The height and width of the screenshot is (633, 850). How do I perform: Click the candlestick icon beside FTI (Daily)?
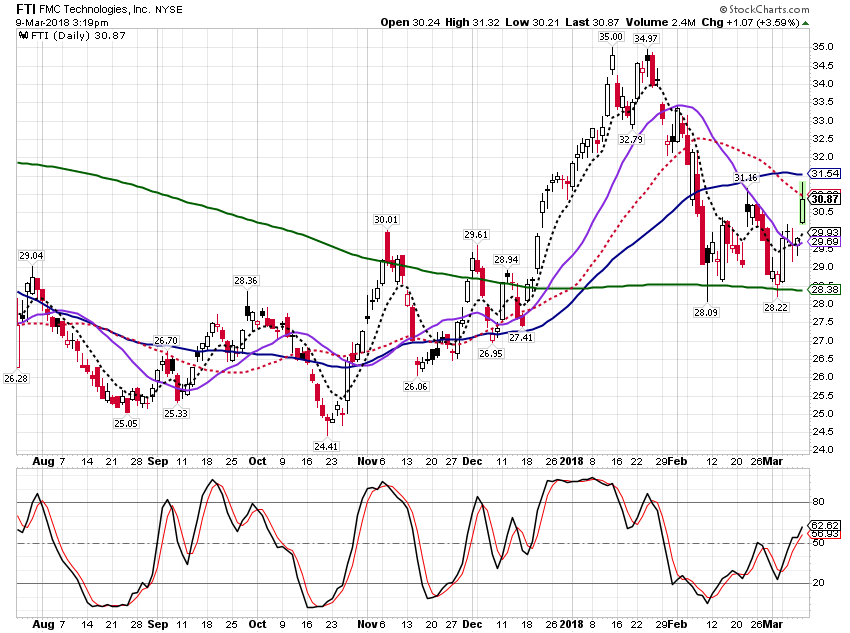coord(23,36)
